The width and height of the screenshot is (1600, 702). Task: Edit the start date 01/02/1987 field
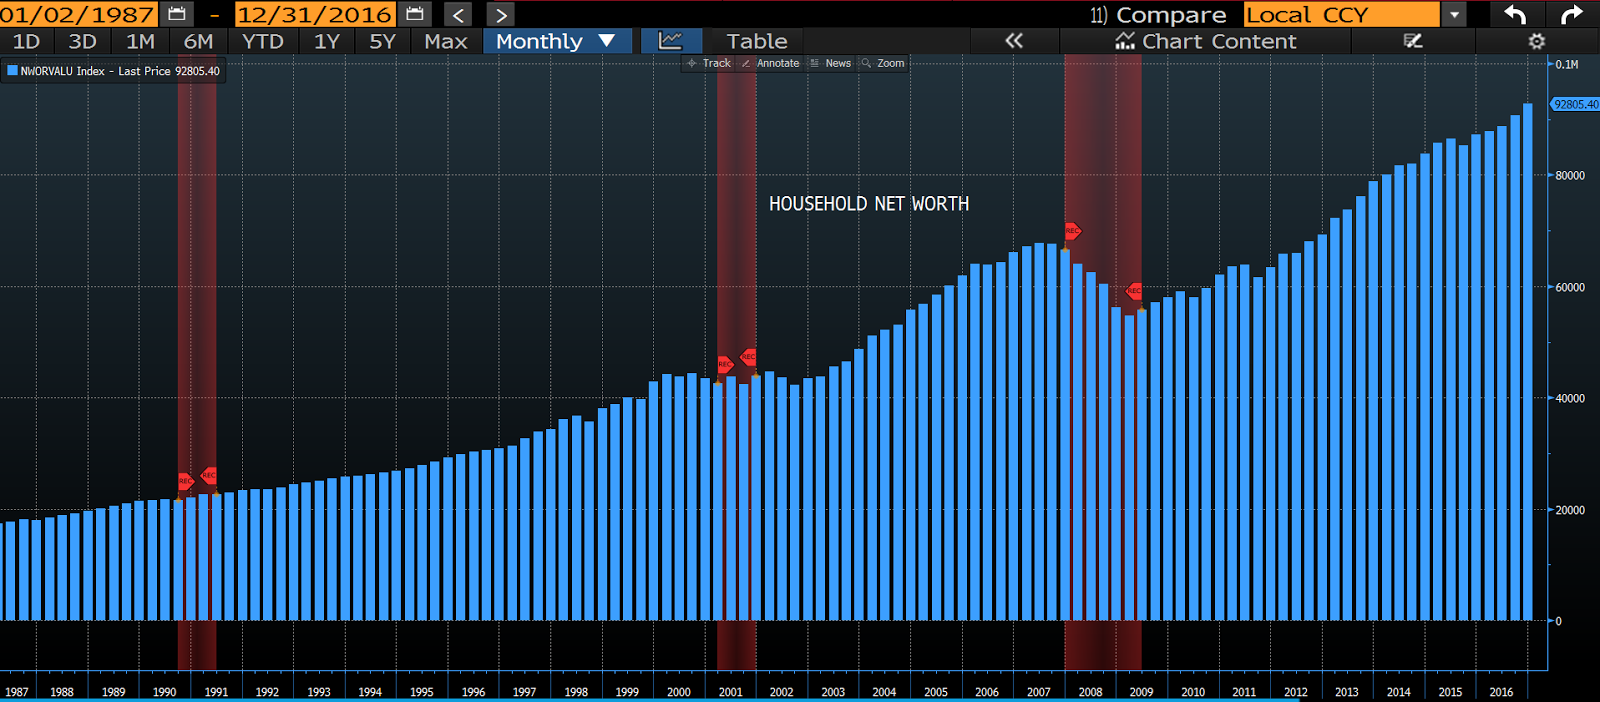coord(78,14)
